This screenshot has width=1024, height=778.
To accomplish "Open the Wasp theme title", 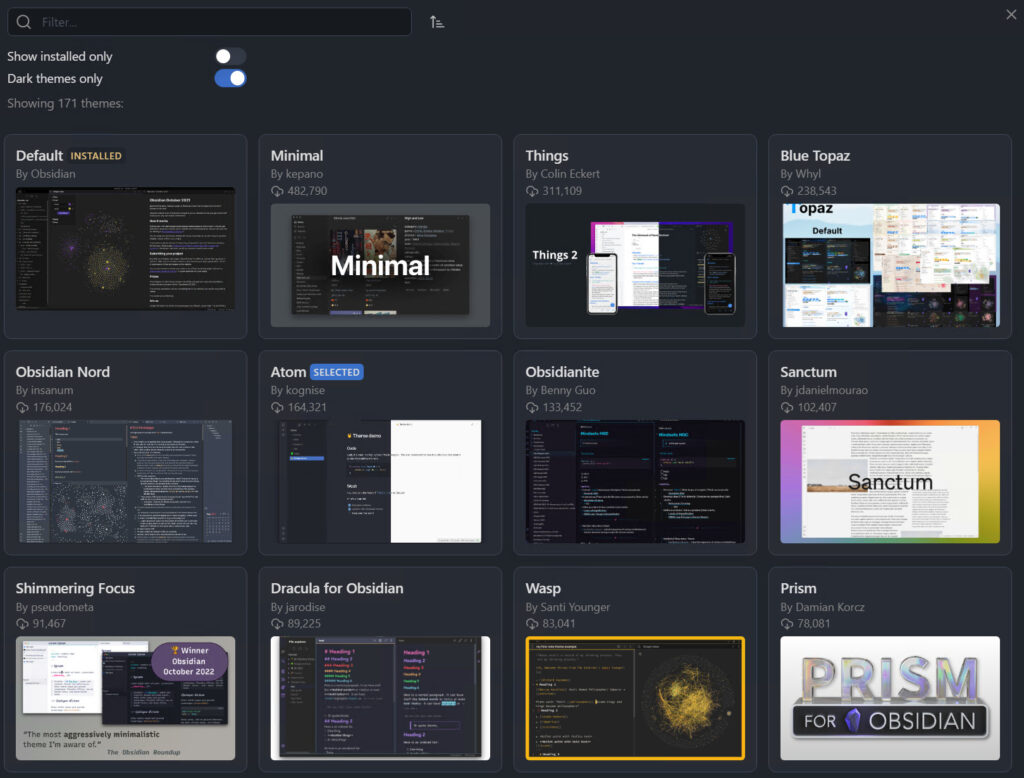I will point(543,588).
